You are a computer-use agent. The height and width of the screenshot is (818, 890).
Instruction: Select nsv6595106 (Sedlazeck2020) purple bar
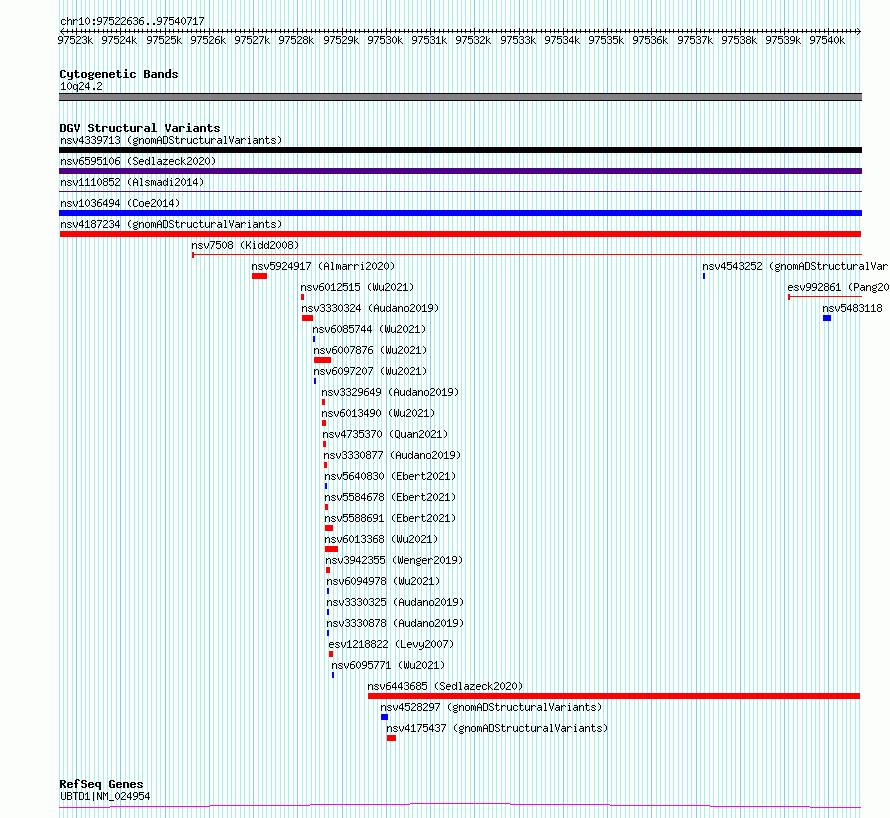460,171
